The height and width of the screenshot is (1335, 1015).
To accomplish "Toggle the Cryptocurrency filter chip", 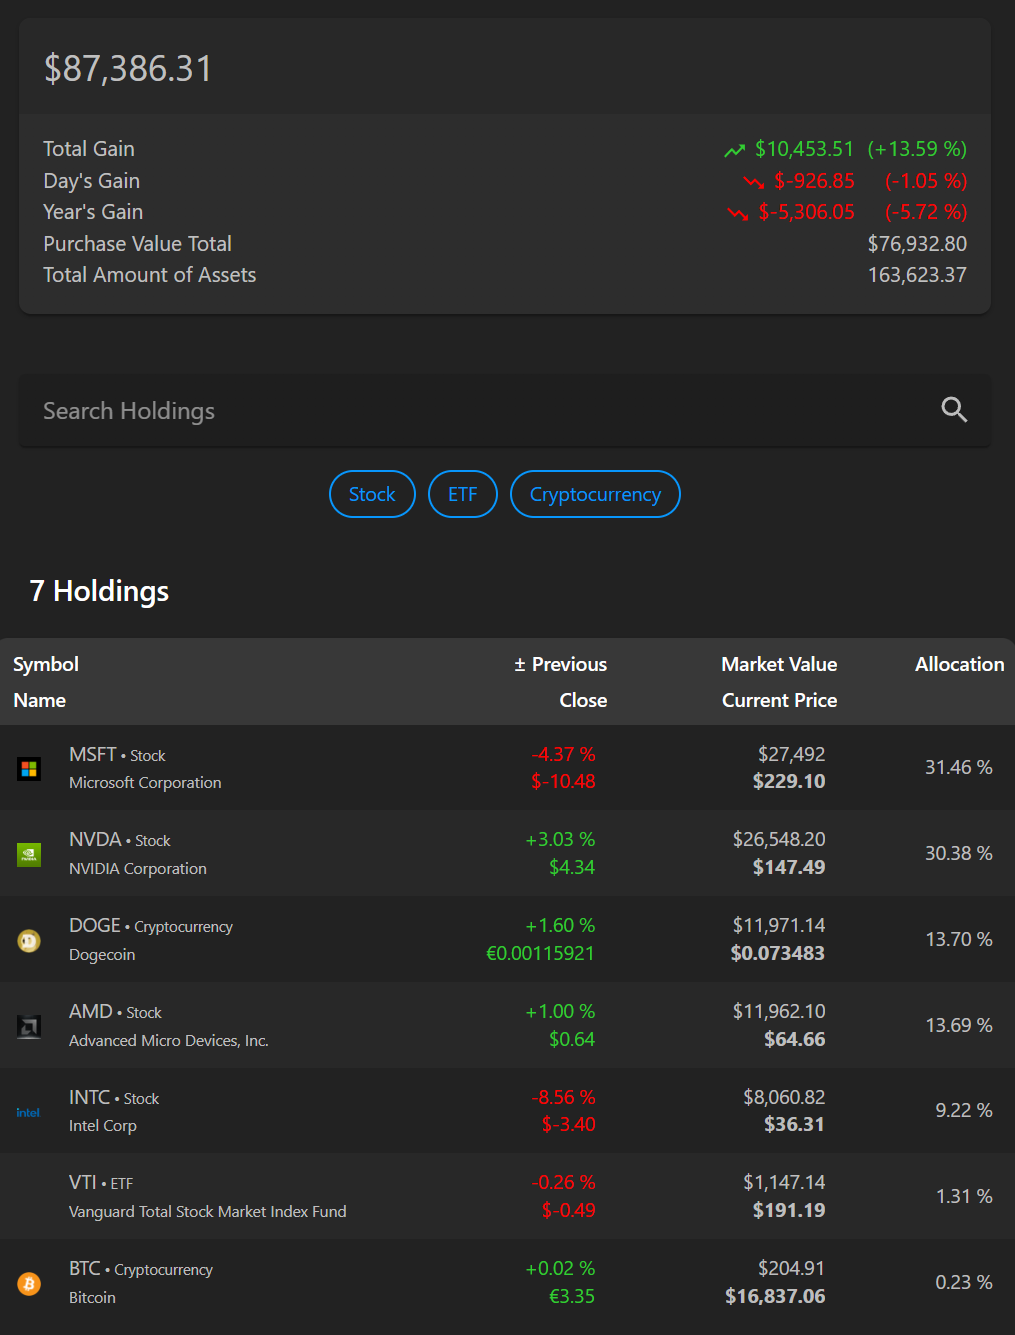I will (595, 494).
